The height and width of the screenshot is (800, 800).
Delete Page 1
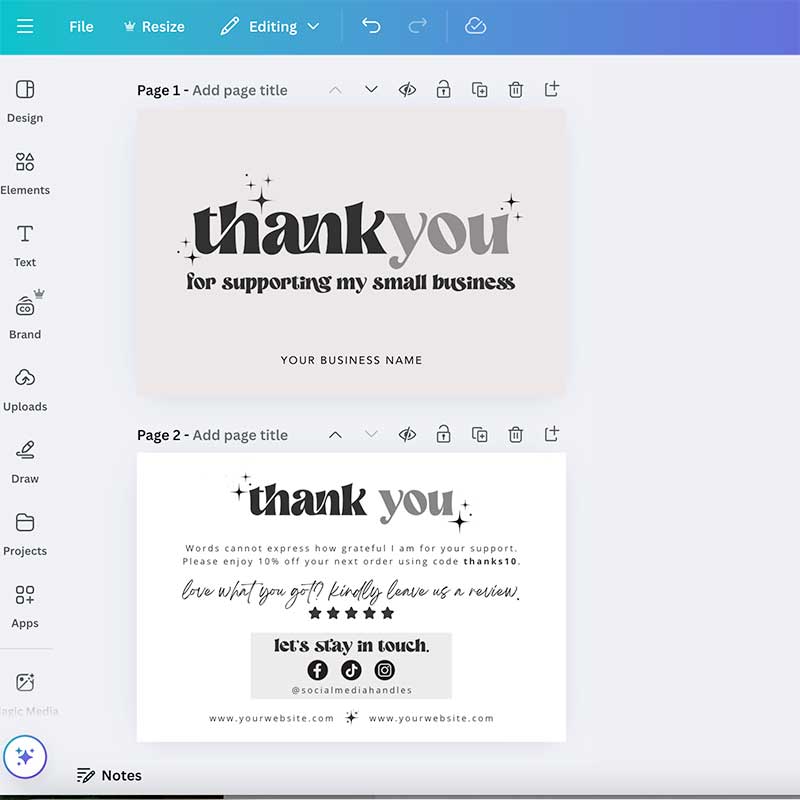click(x=516, y=90)
